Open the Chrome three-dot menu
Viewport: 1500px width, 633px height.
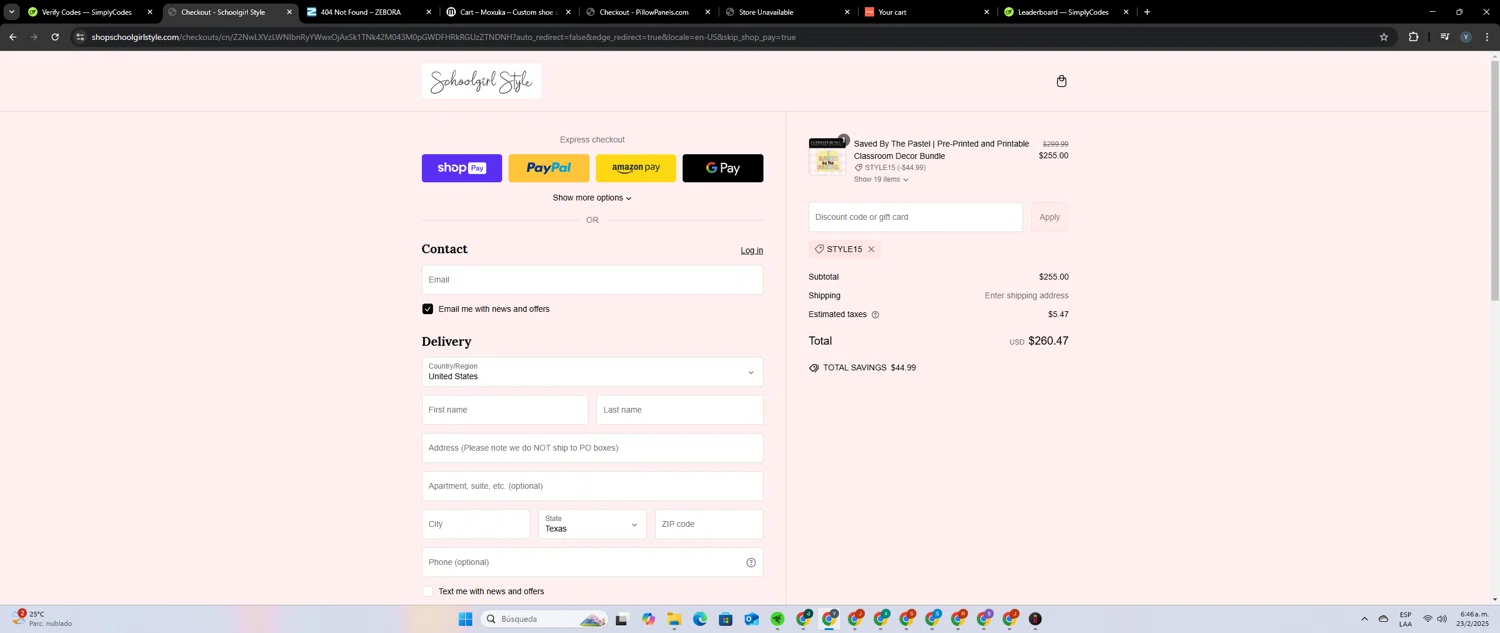coord(1487,37)
